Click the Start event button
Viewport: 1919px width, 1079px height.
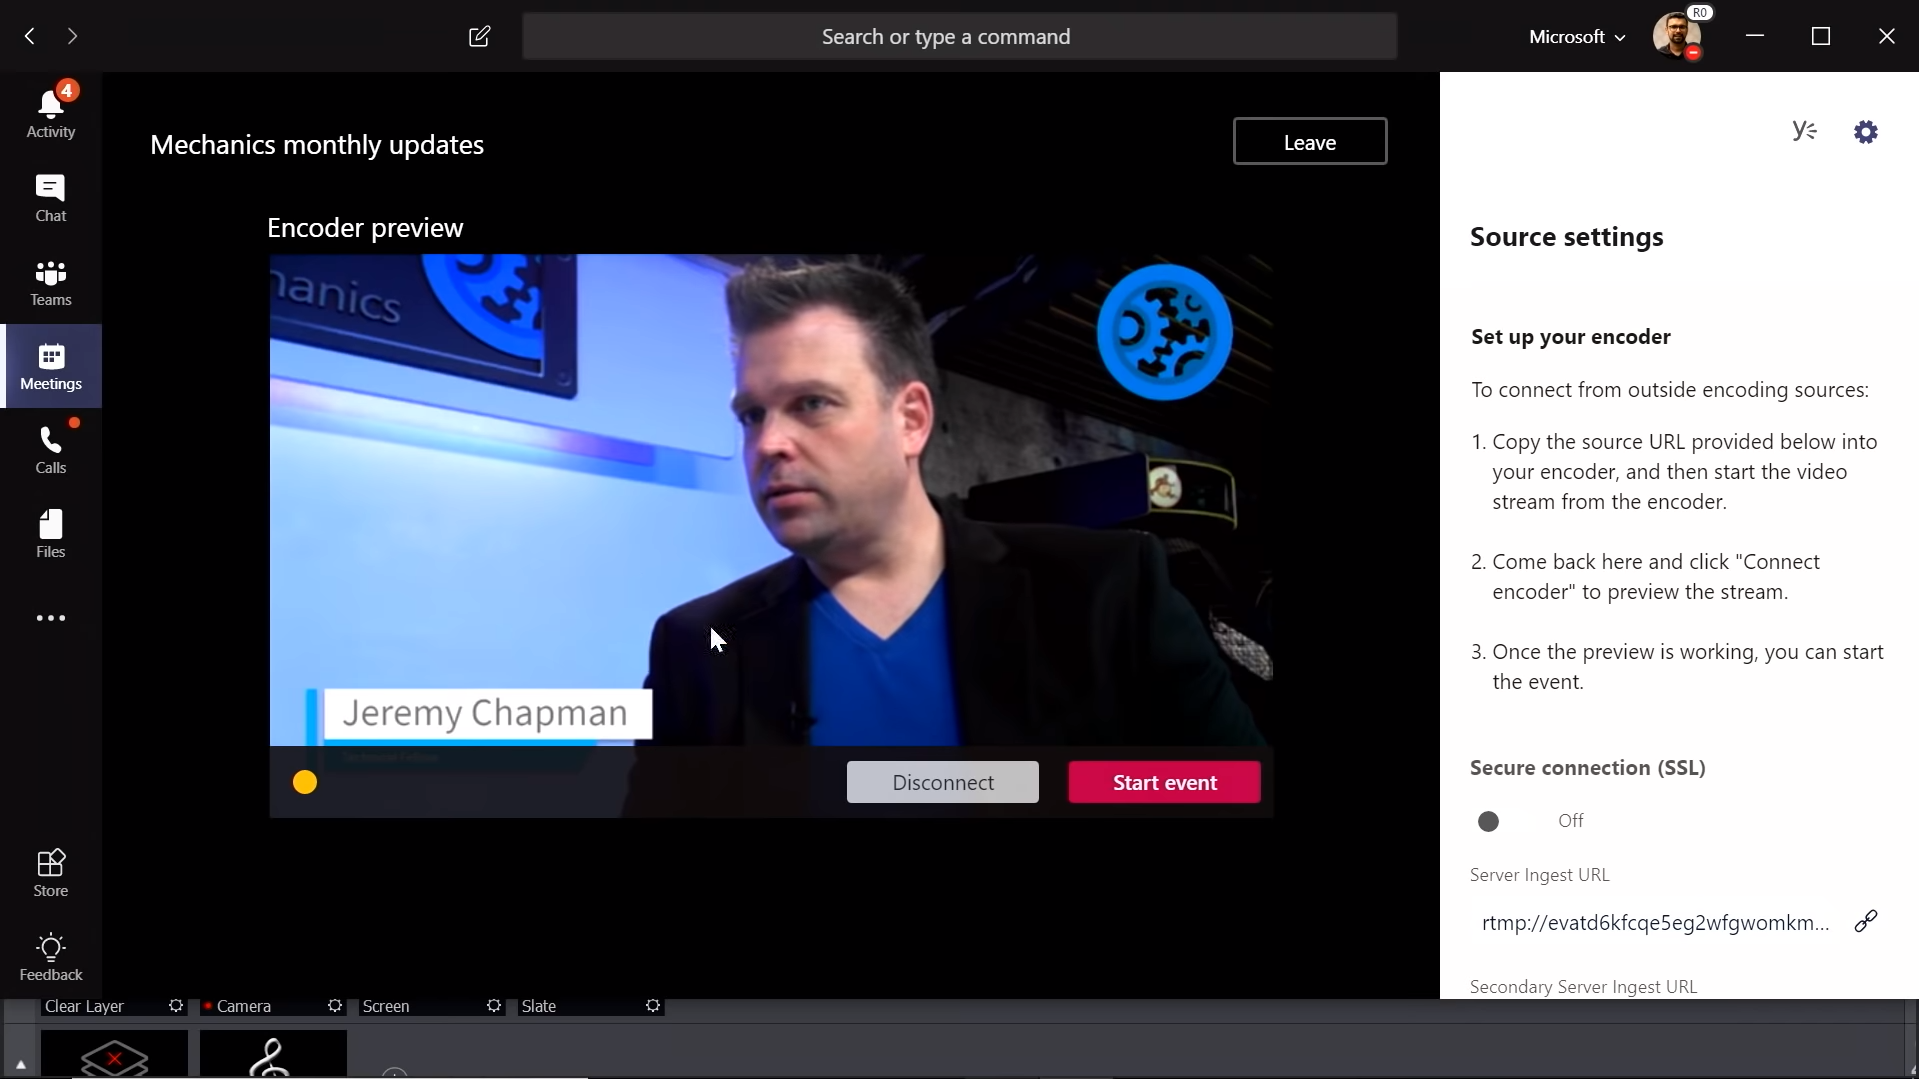[1164, 782]
